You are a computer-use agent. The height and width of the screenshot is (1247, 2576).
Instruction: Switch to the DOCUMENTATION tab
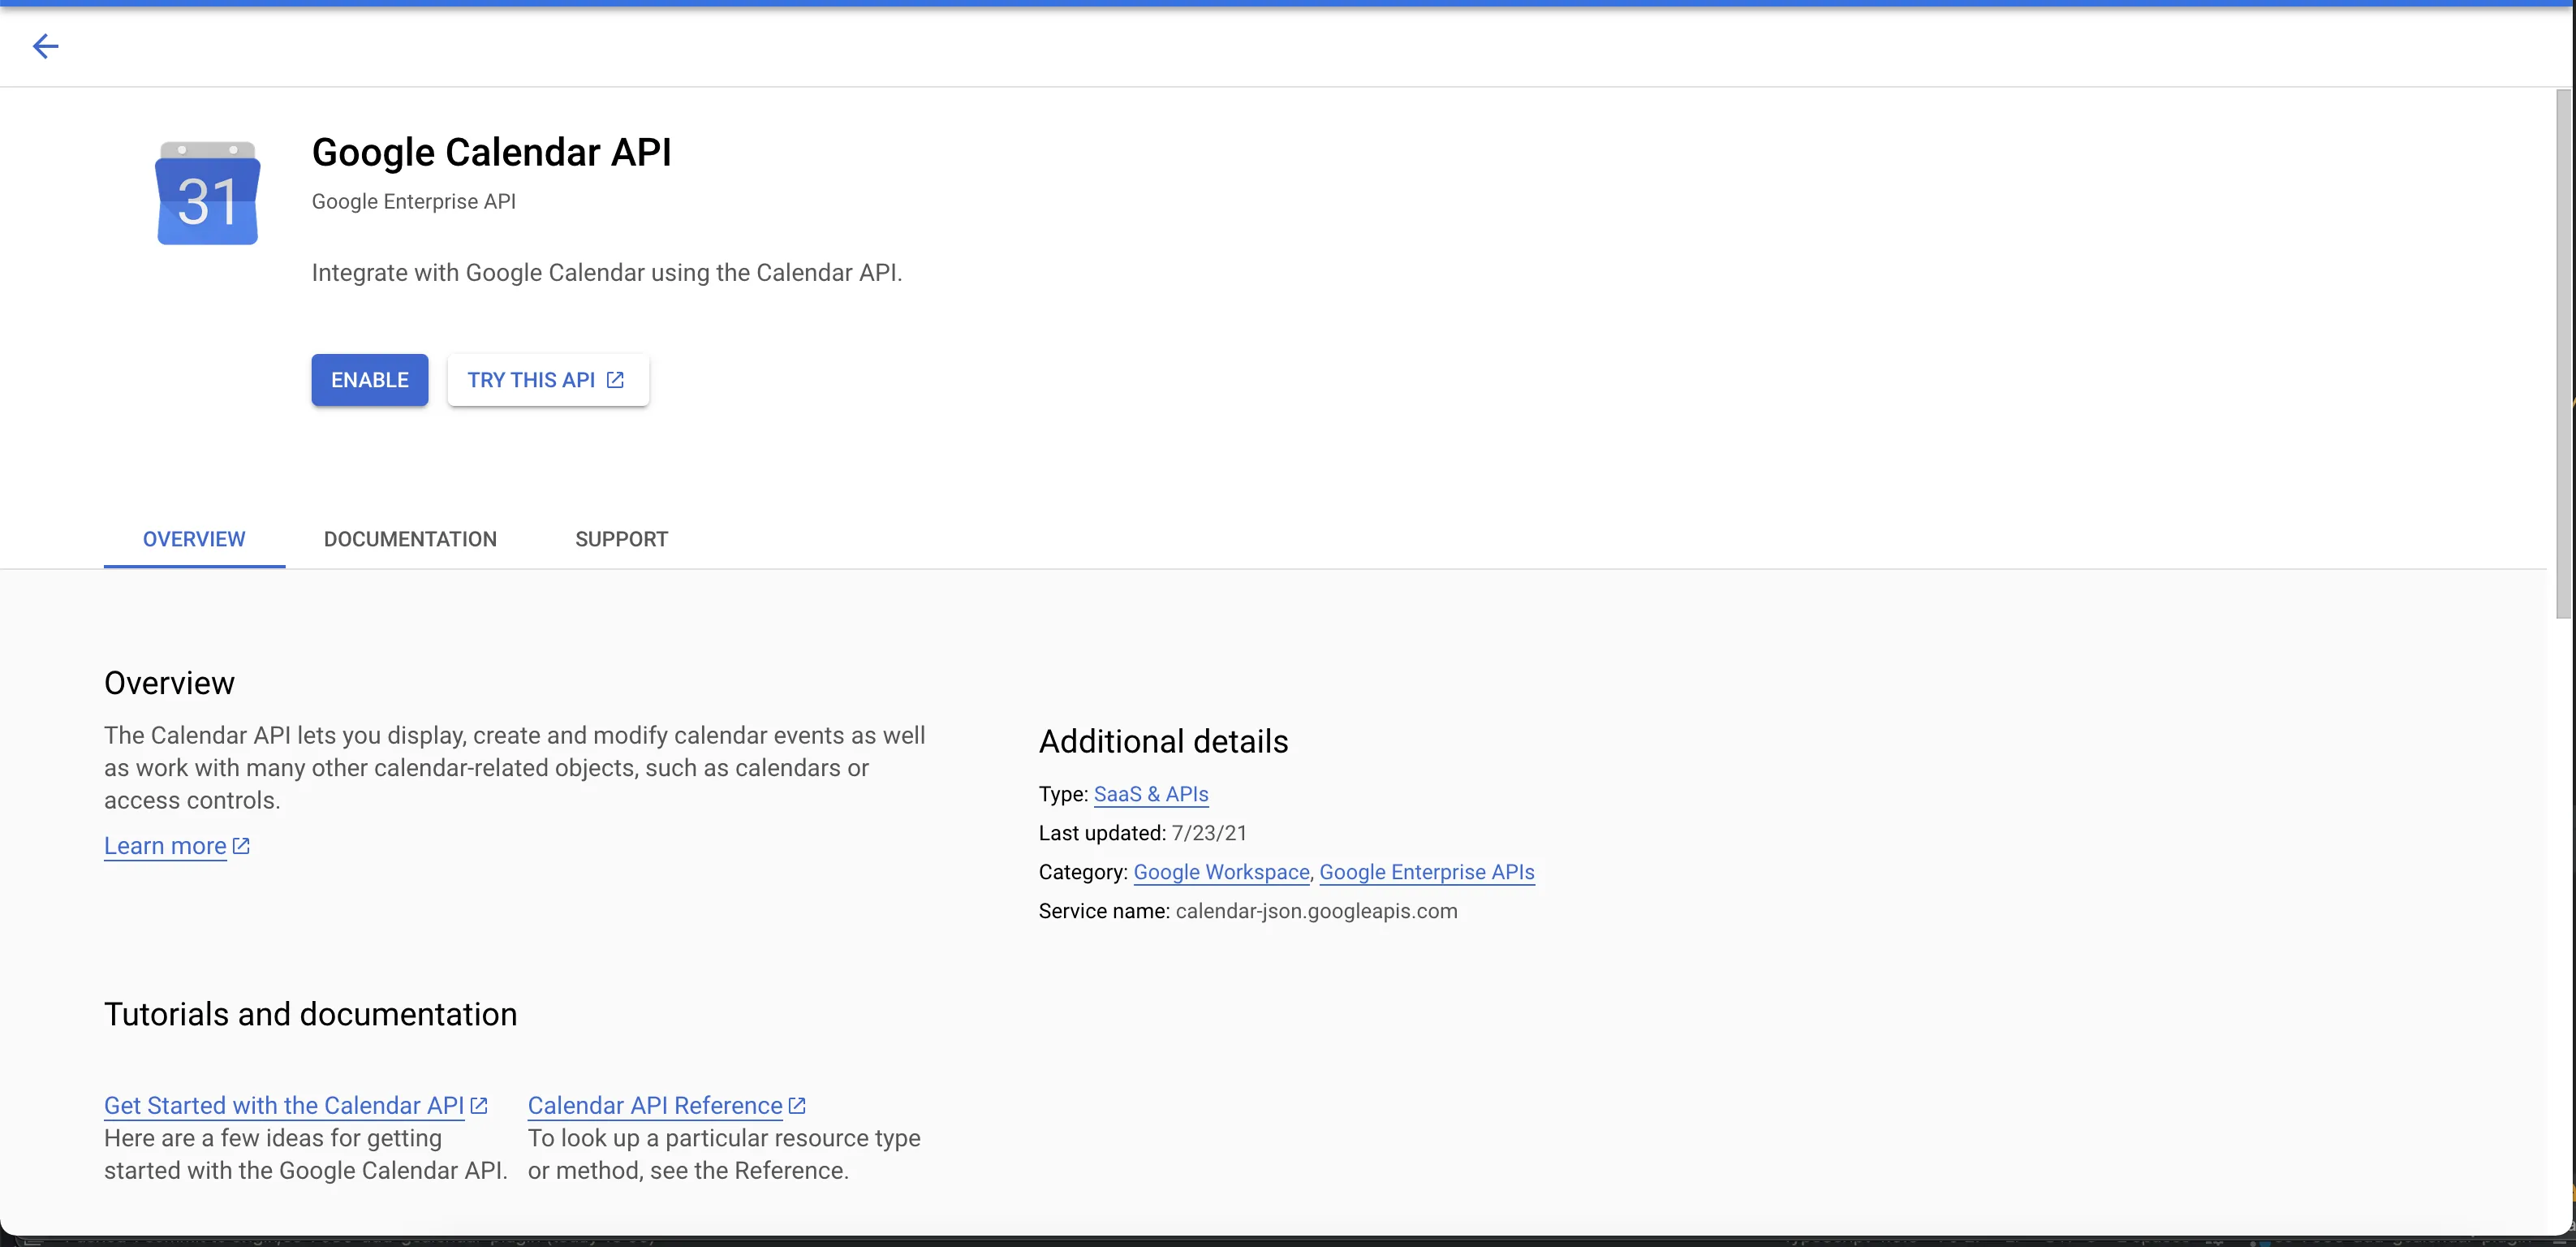tap(410, 538)
